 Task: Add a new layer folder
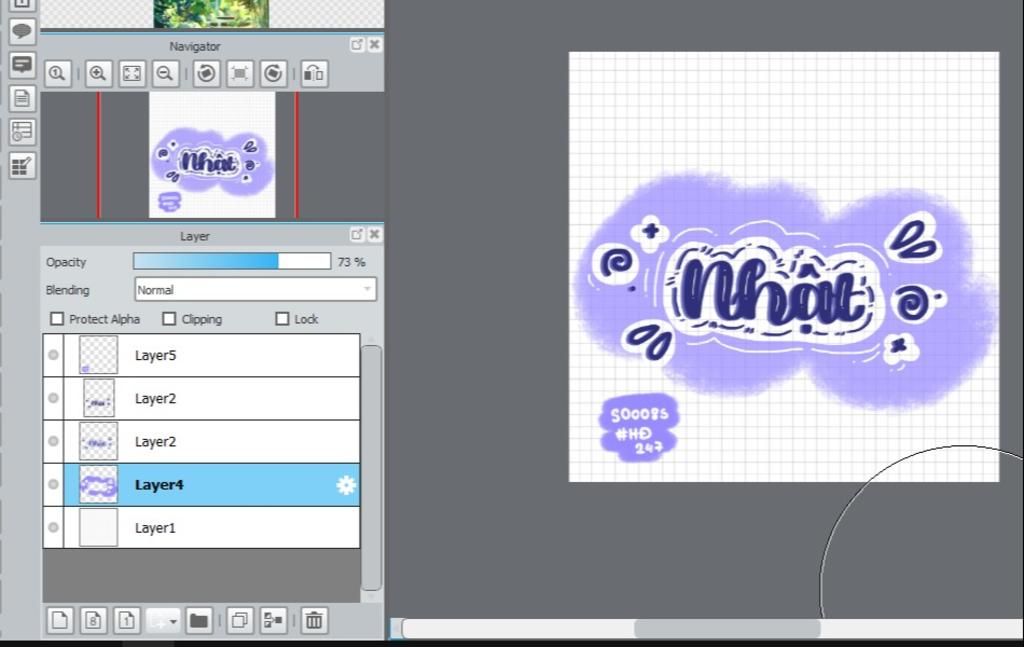(199, 620)
